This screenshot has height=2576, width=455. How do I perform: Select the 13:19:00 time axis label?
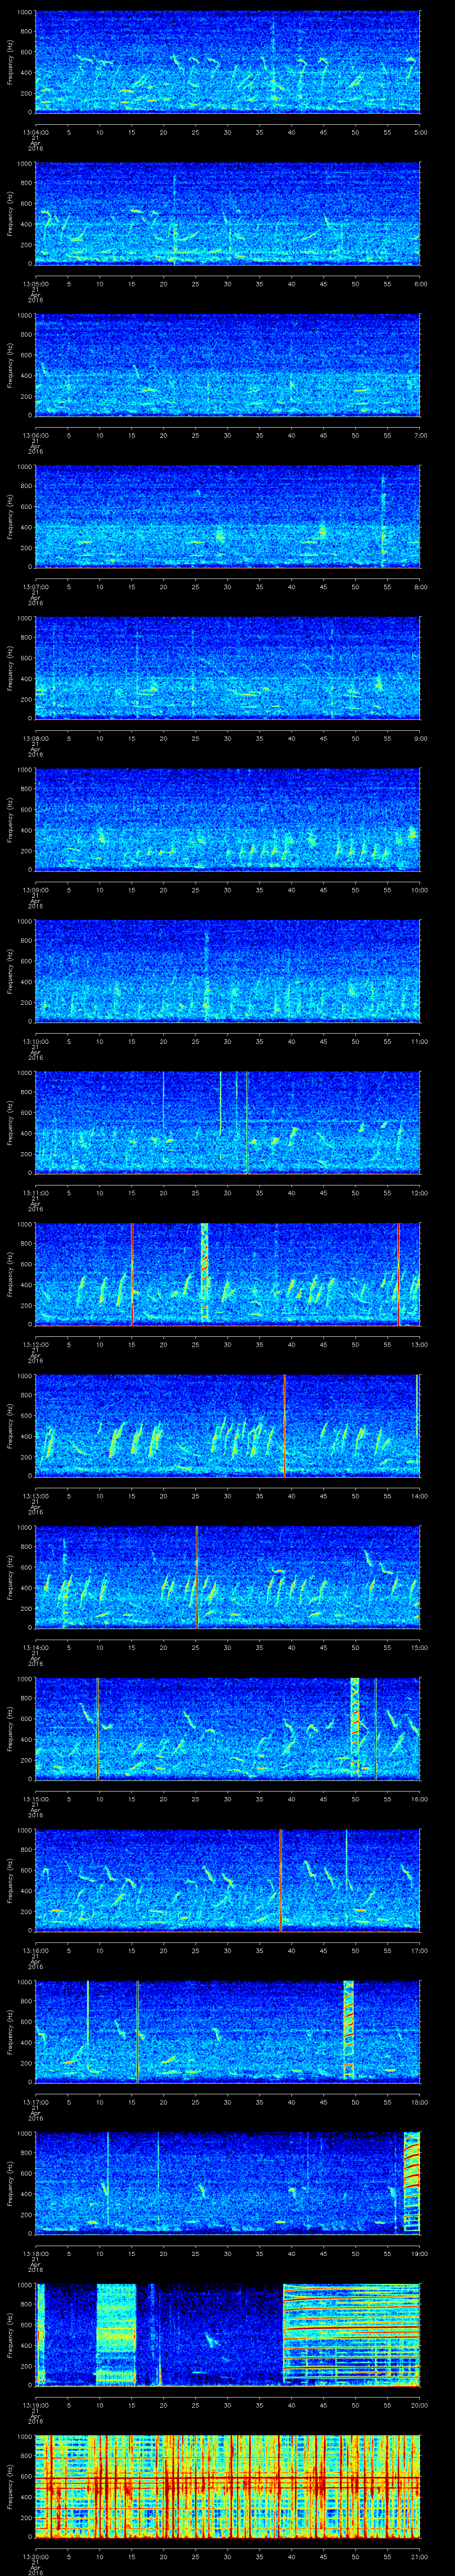tap(35, 2404)
